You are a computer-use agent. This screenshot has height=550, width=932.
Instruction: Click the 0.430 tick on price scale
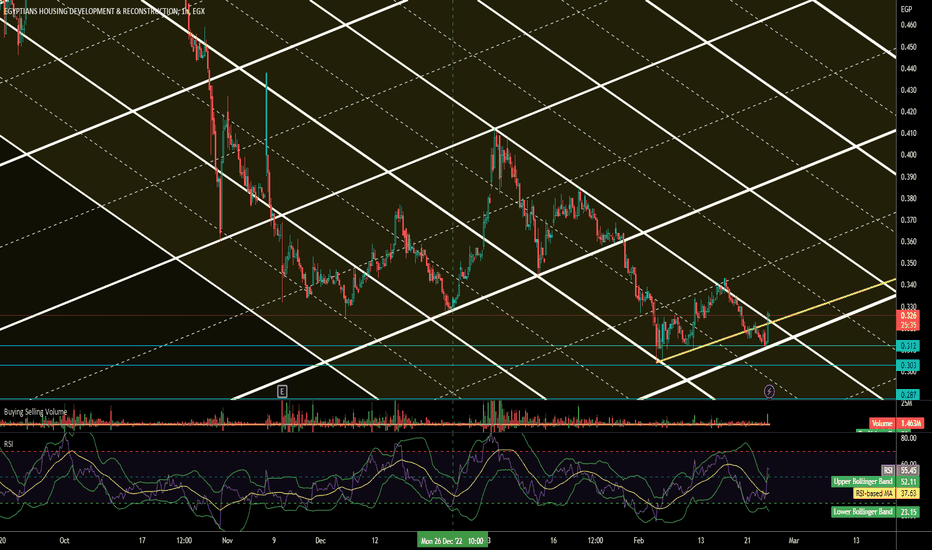(908, 90)
